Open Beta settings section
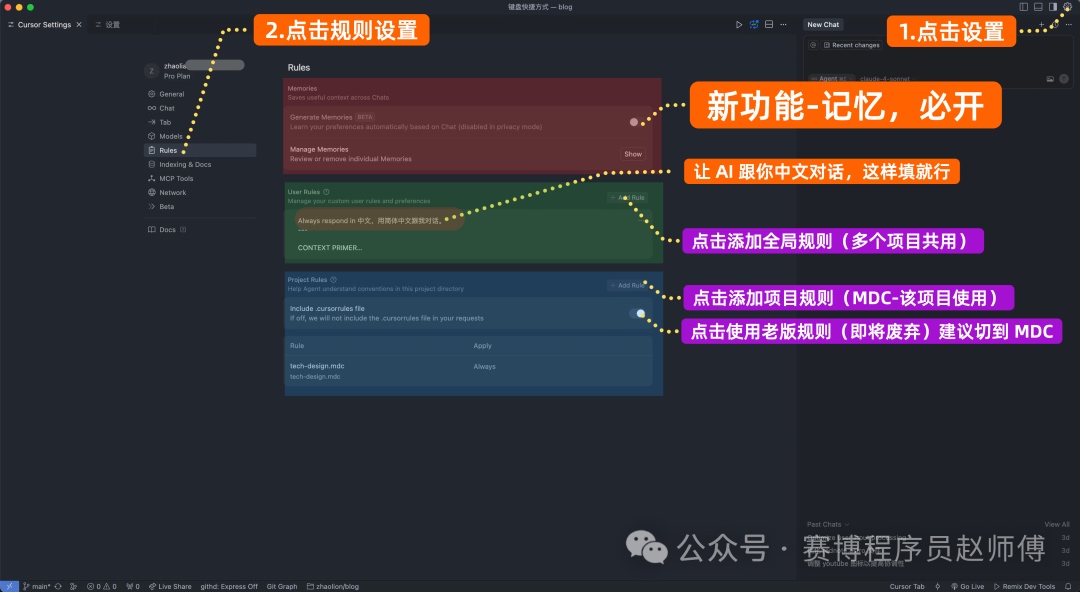Viewport: 1080px width, 592px height. (200, 207)
